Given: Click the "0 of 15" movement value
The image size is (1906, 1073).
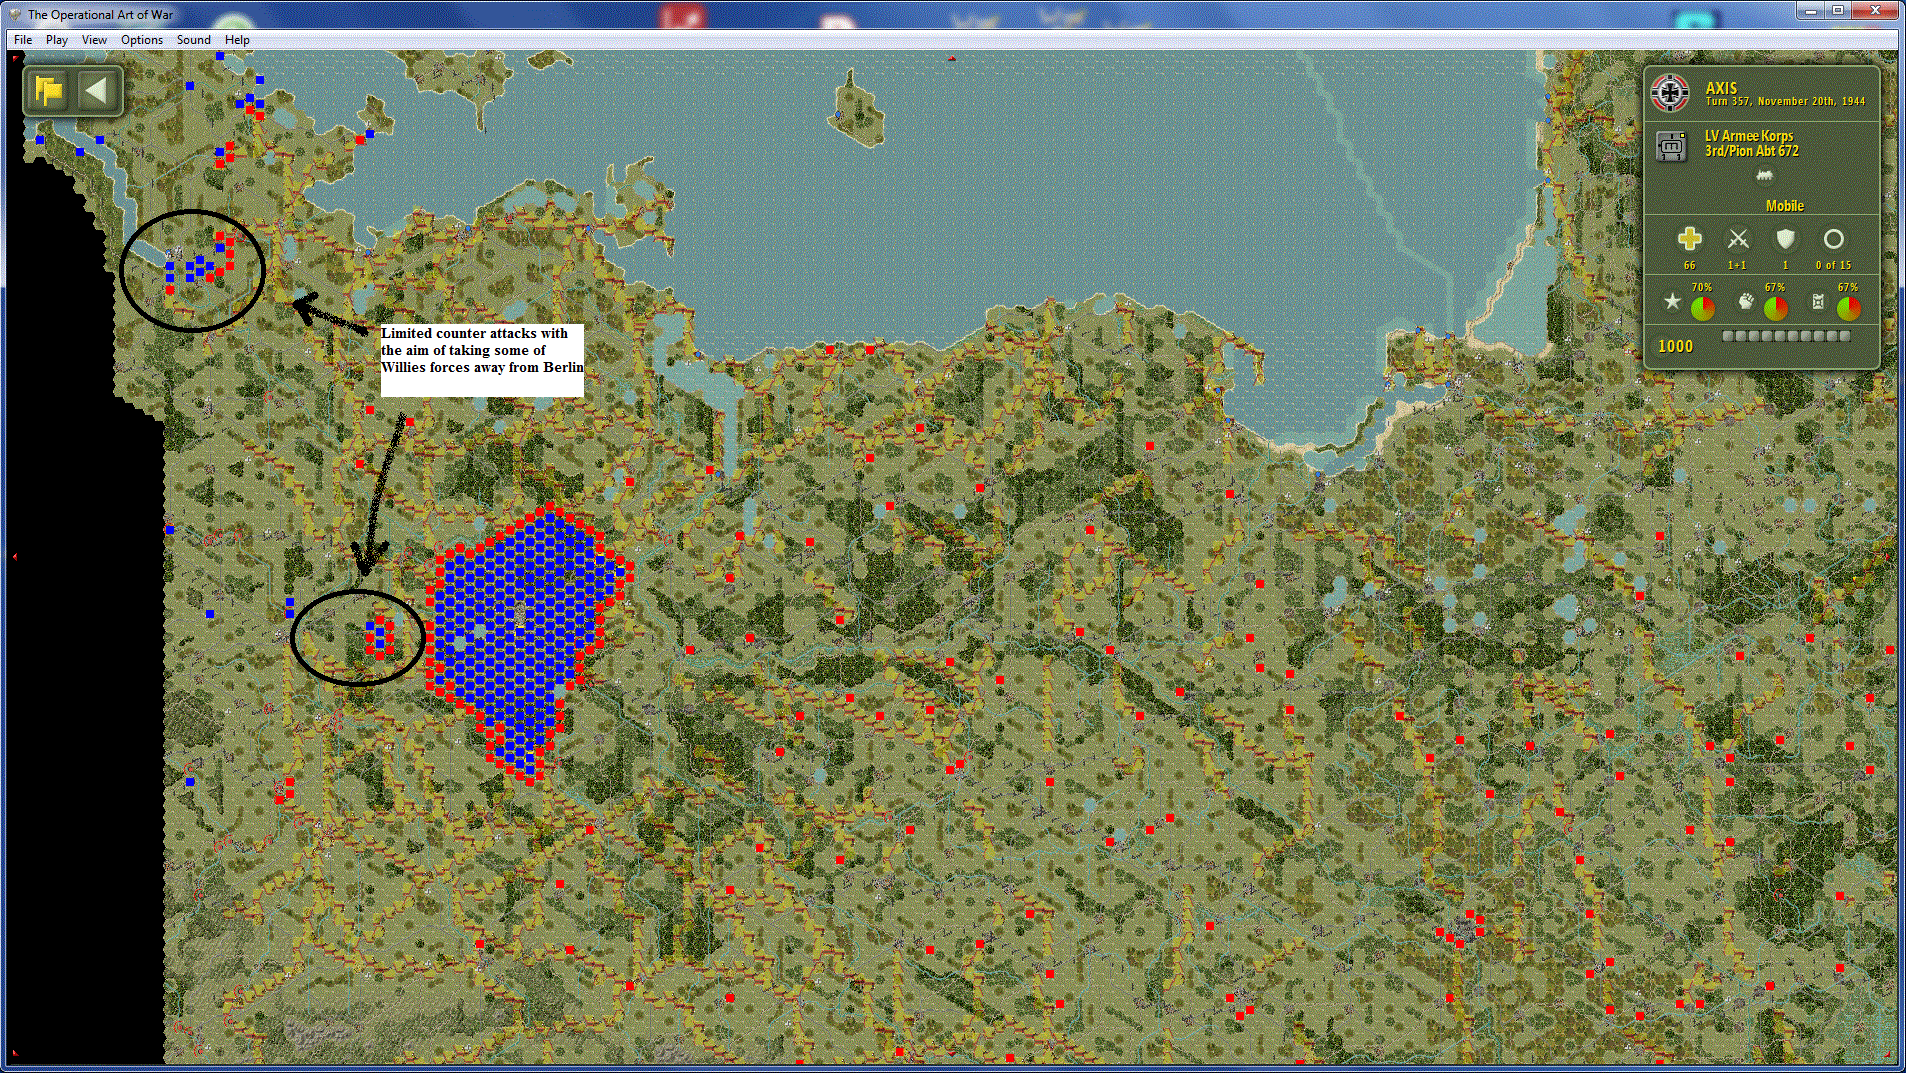Looking at the screenshot, I should click(x=1834, y=266).
